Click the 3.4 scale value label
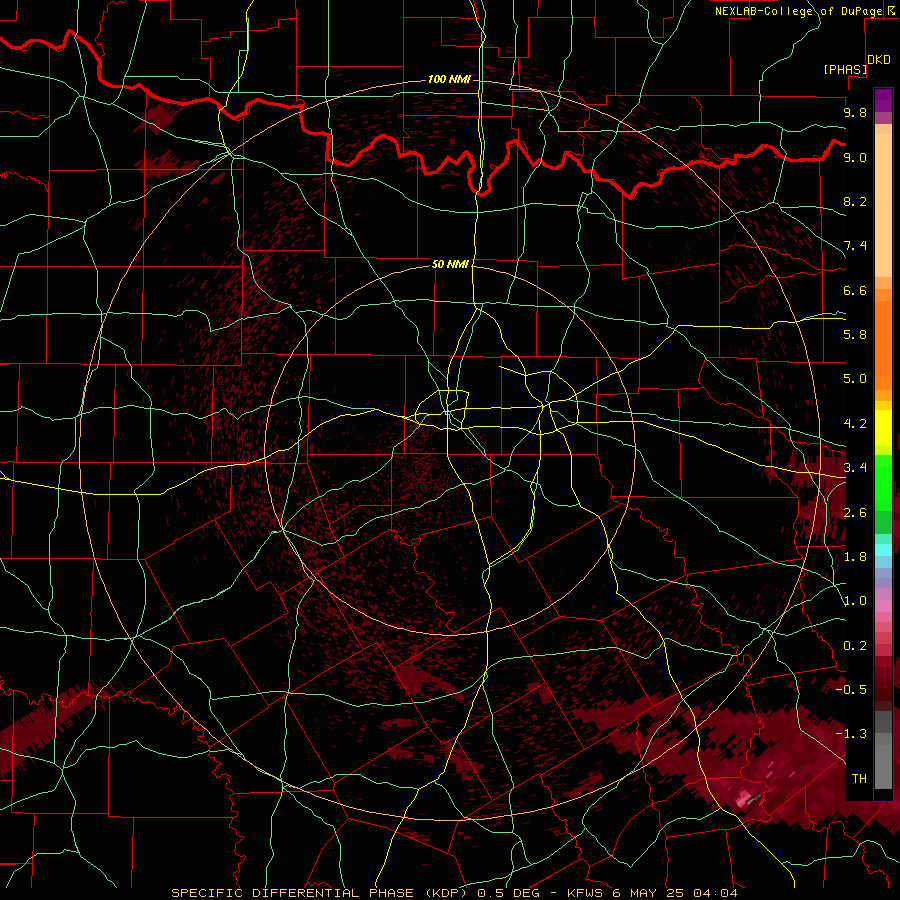The width and height of the screenshot is (900, 900). click(855, 468)
